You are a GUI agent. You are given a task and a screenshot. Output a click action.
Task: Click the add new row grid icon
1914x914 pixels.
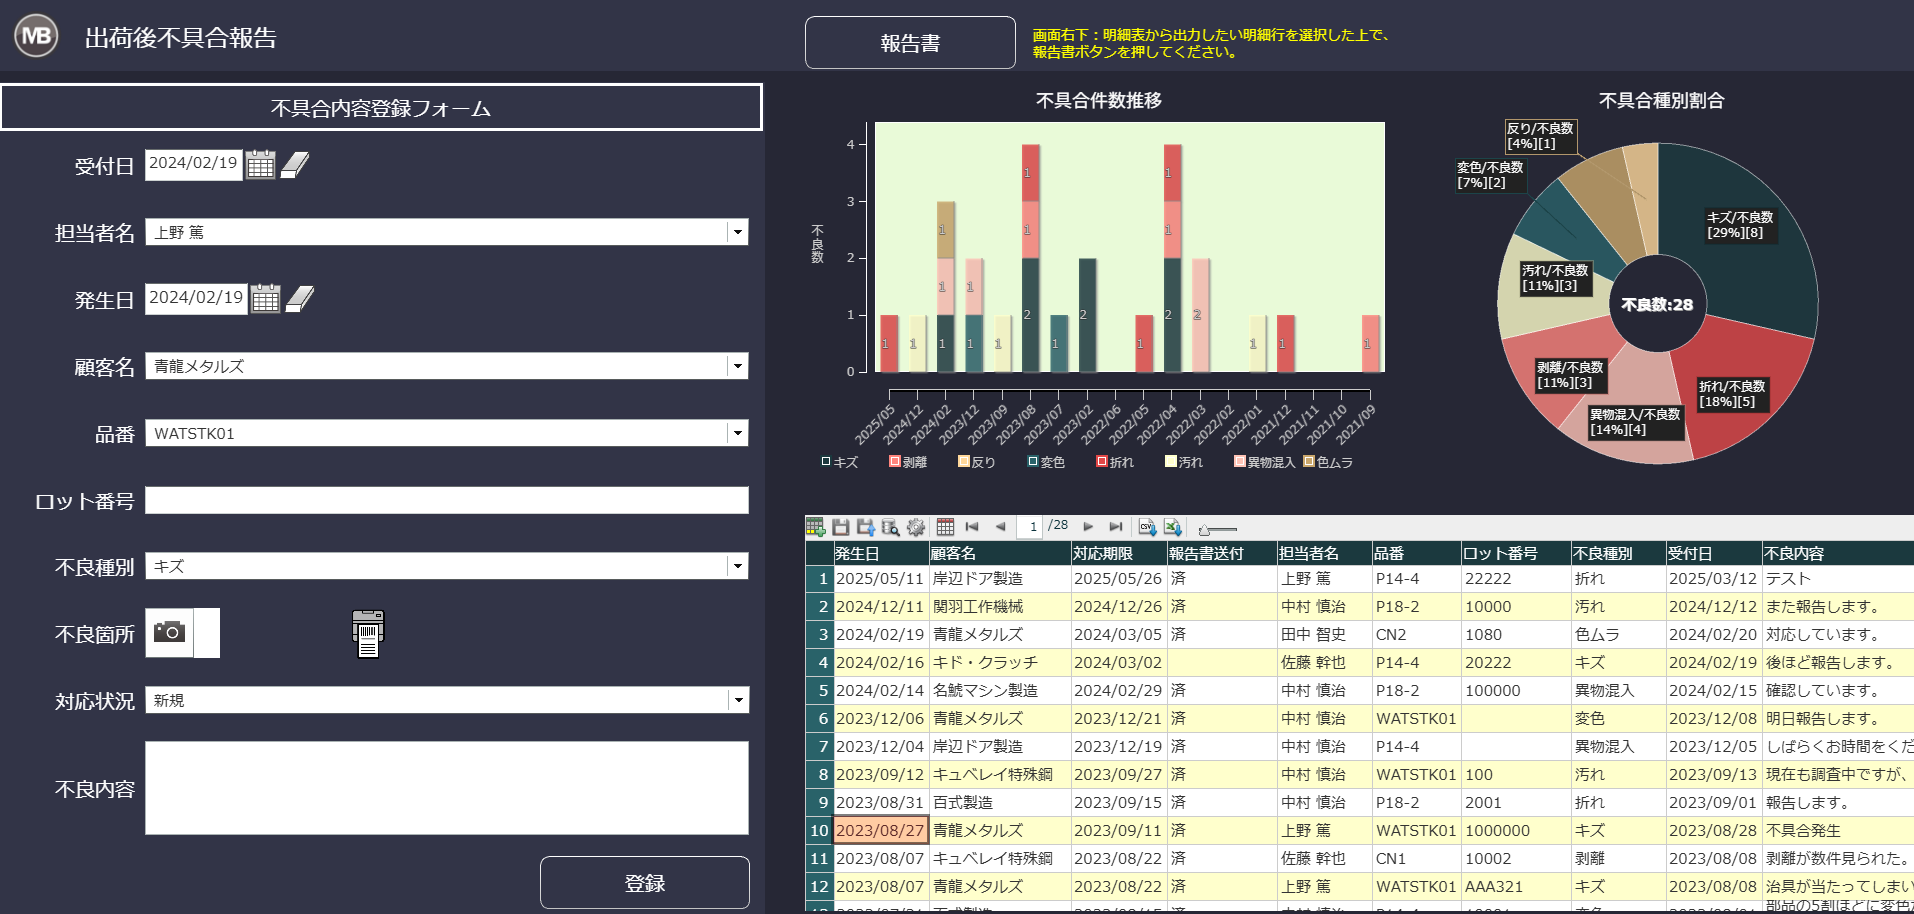pos(815,527)
